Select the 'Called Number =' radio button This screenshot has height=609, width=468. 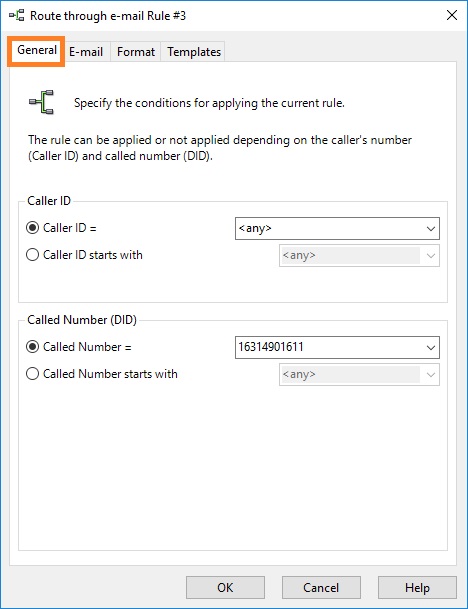(x=33, y=346)
